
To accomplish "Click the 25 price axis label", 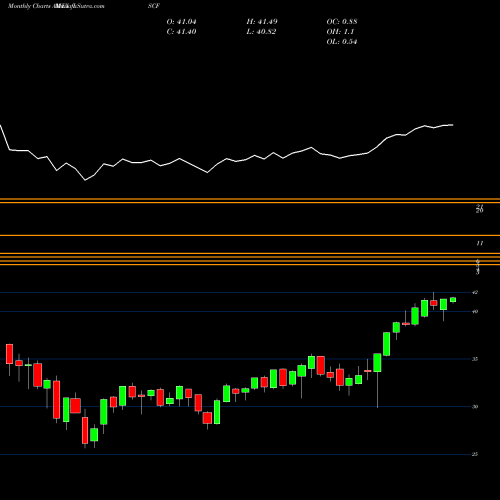I will click(x=475, y=454).
